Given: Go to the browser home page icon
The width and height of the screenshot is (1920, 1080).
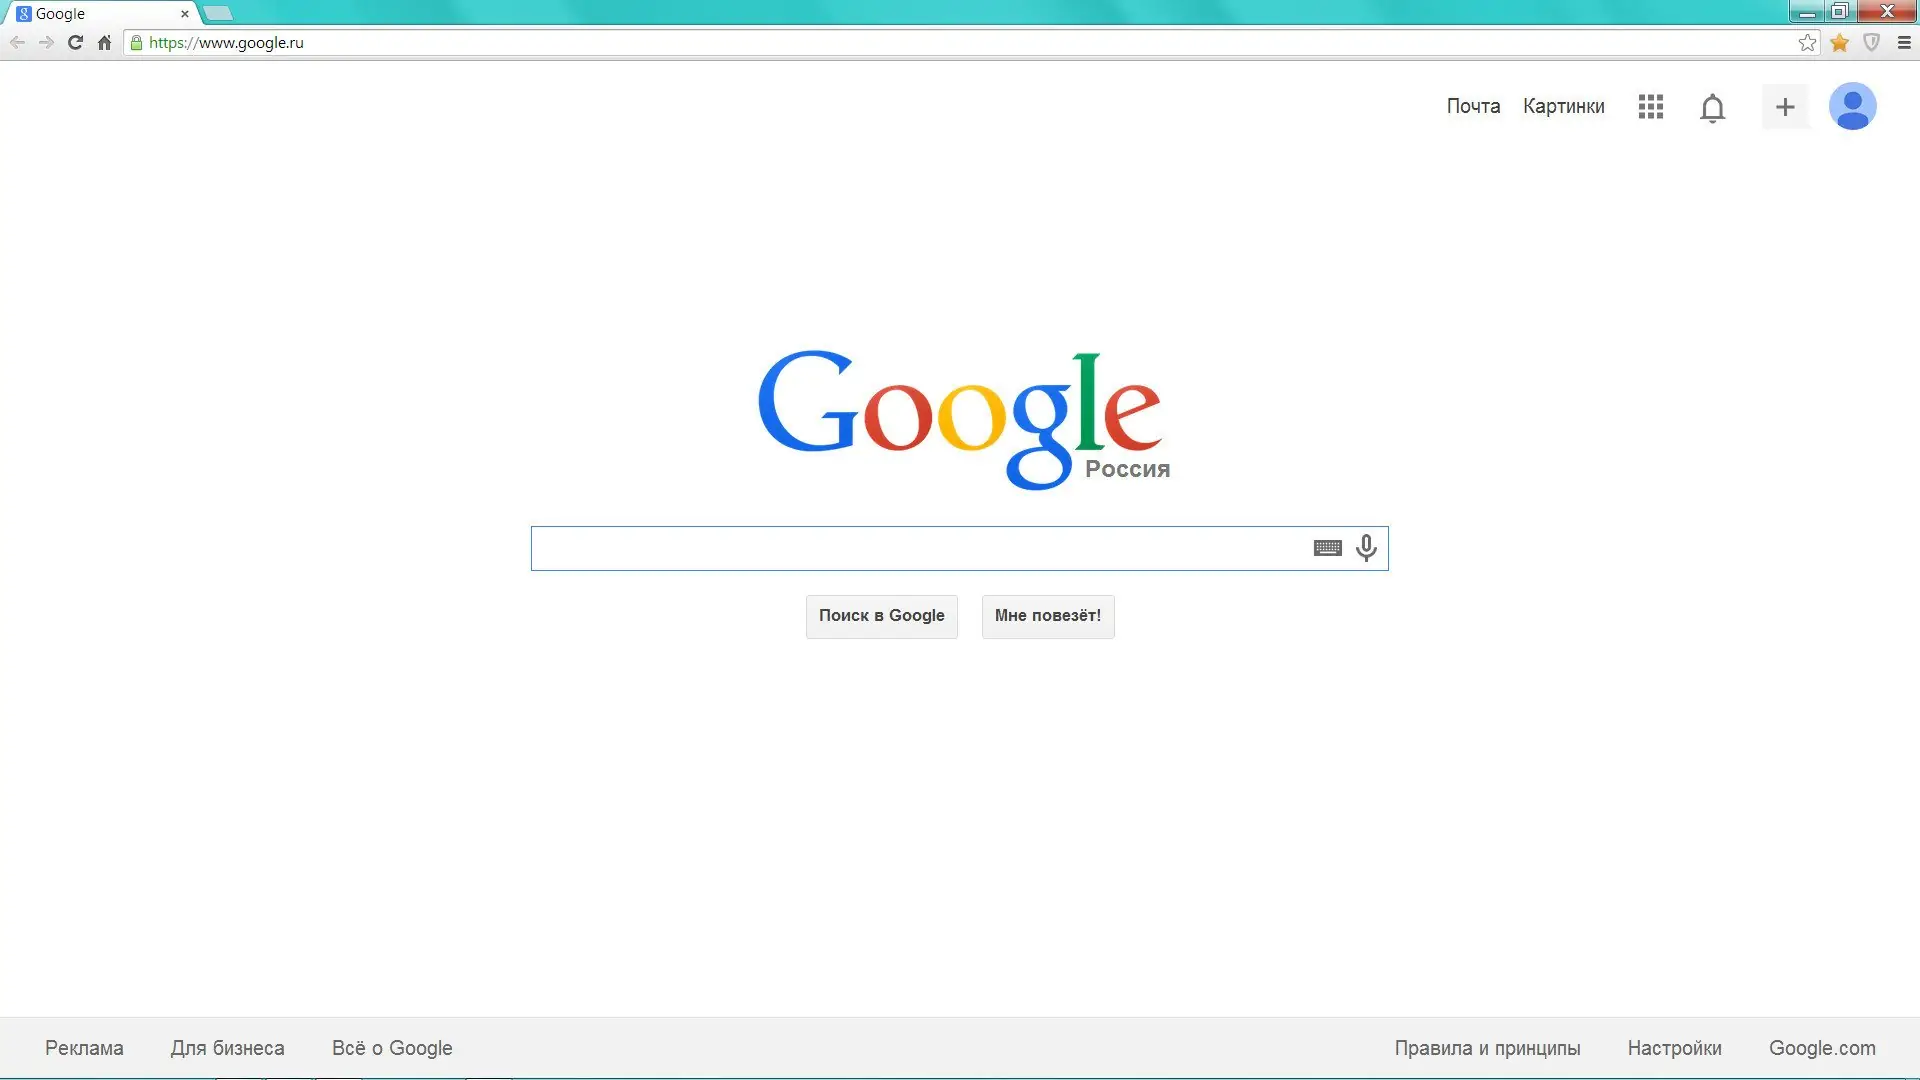Looking at the screenshot, I should click(x=104, y=43).
